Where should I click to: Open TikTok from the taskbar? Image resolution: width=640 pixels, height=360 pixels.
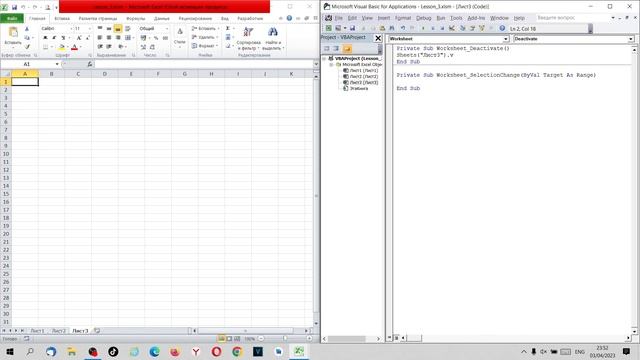point(113,351)
